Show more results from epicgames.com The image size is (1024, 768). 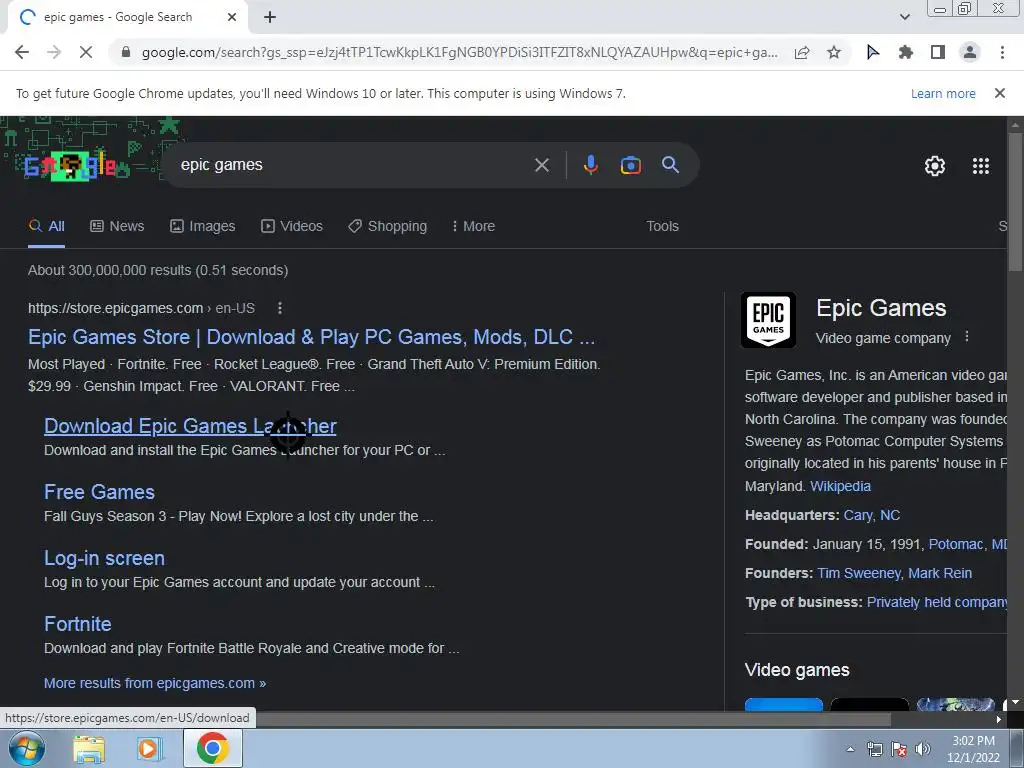click(155, 683)
